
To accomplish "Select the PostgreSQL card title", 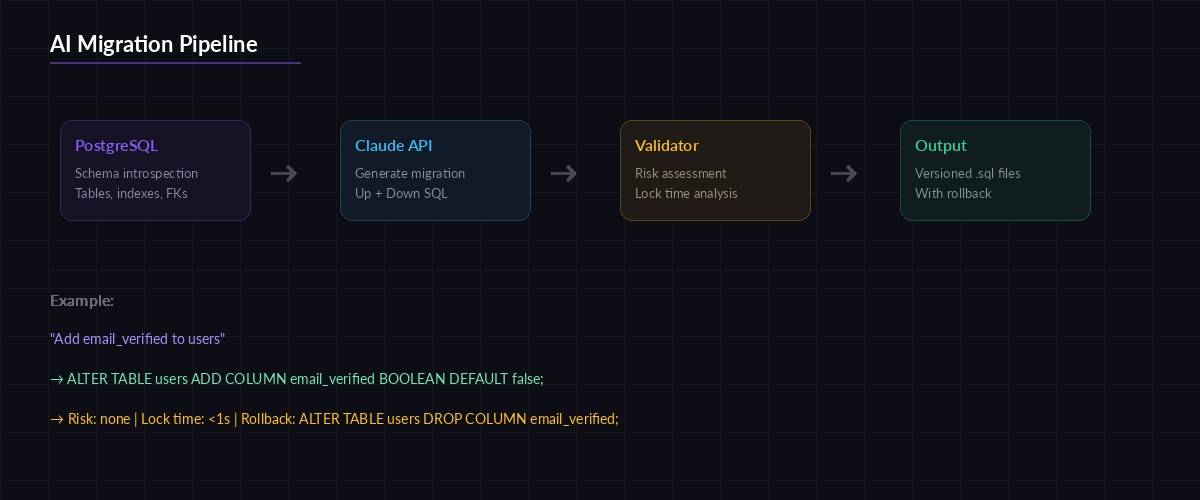I will tap(116, 146).
